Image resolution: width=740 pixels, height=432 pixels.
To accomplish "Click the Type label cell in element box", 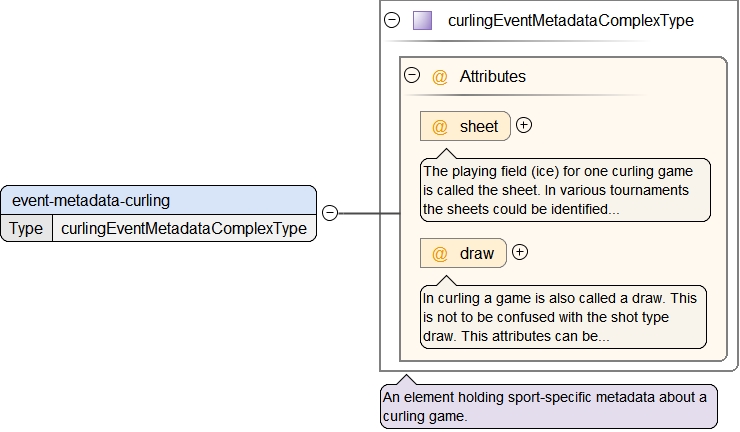I will click(26, 228).
